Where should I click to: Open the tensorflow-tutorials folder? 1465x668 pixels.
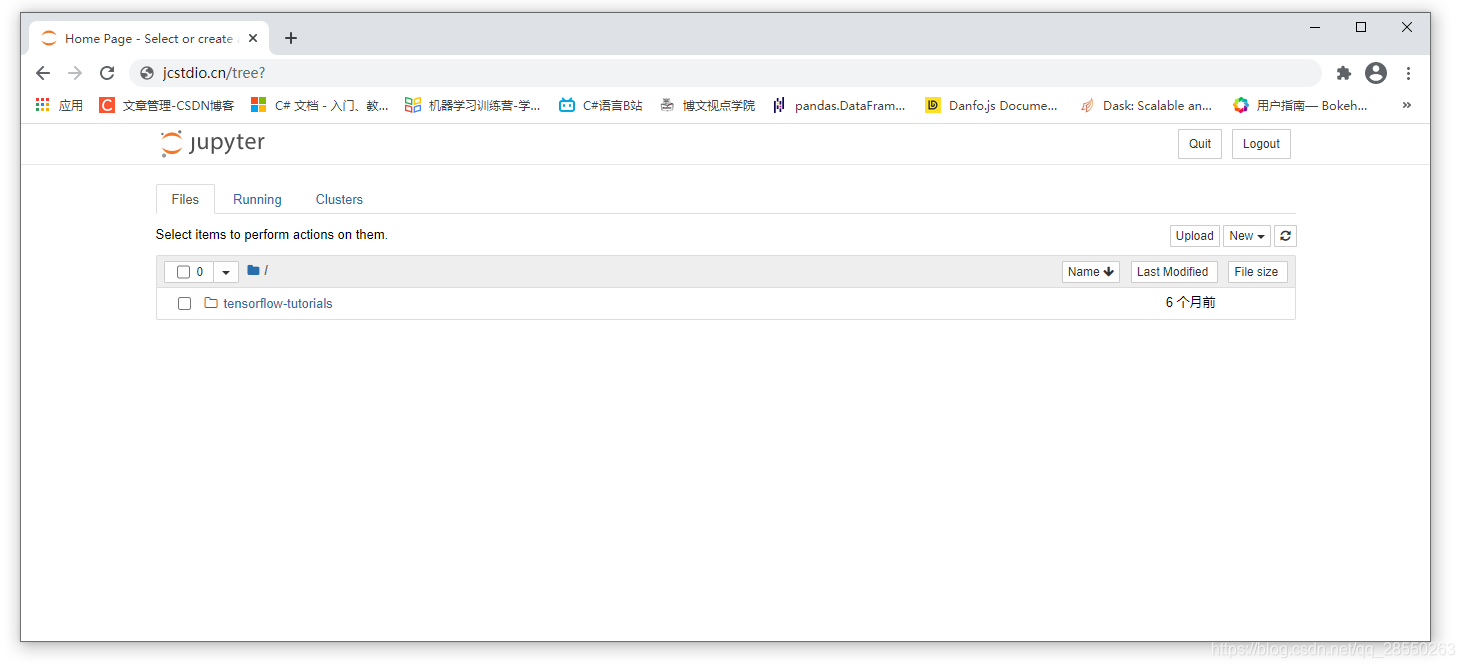pos(277,303)
